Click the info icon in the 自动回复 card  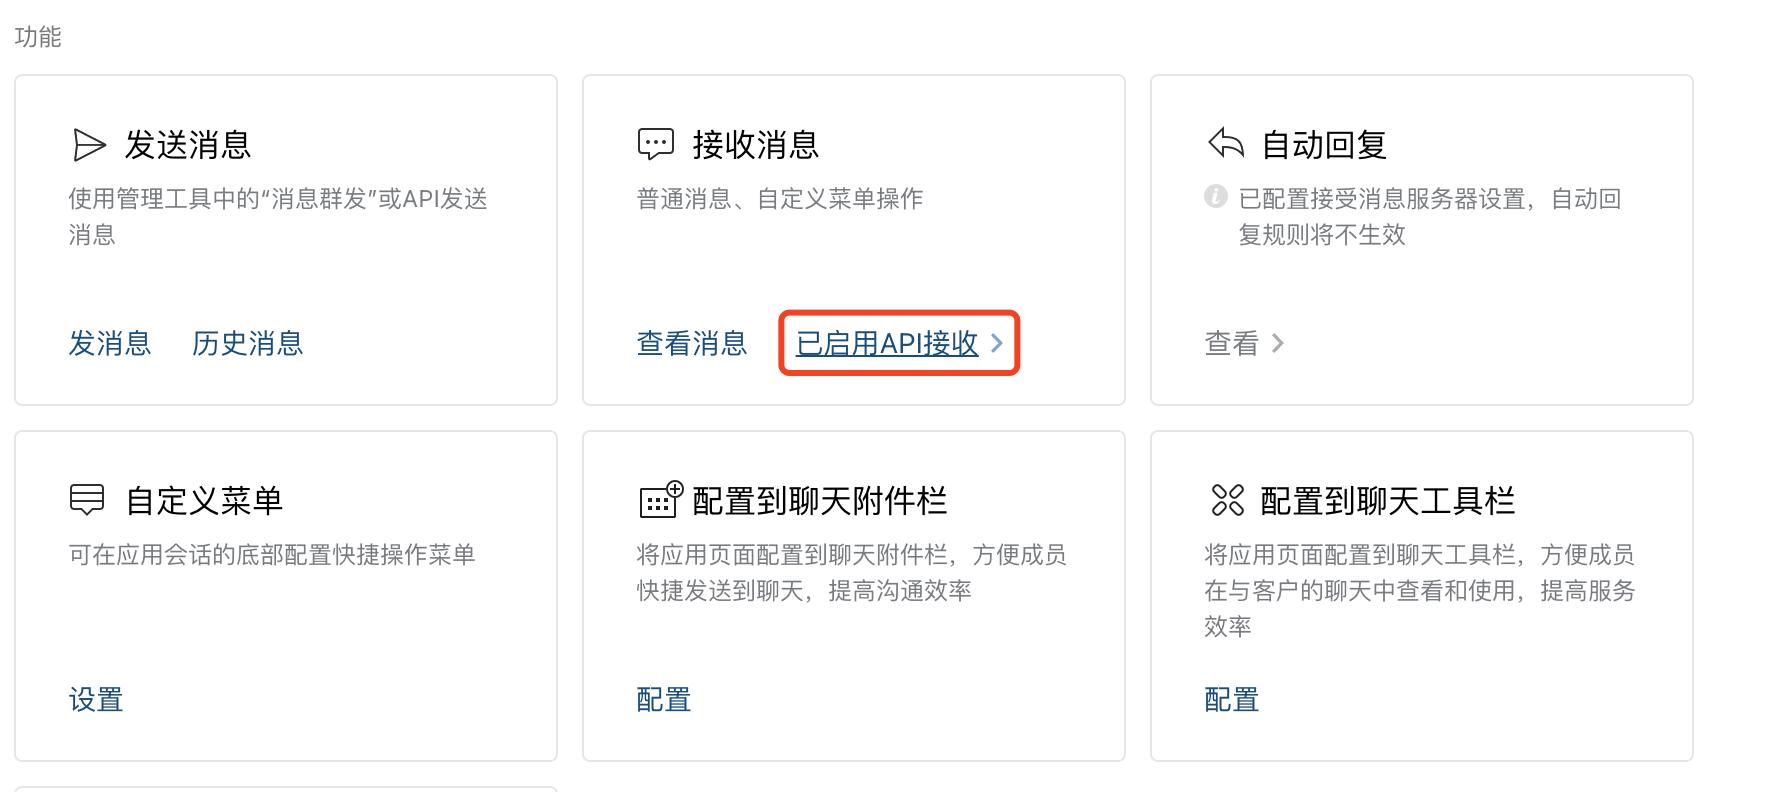point(1214,198)
